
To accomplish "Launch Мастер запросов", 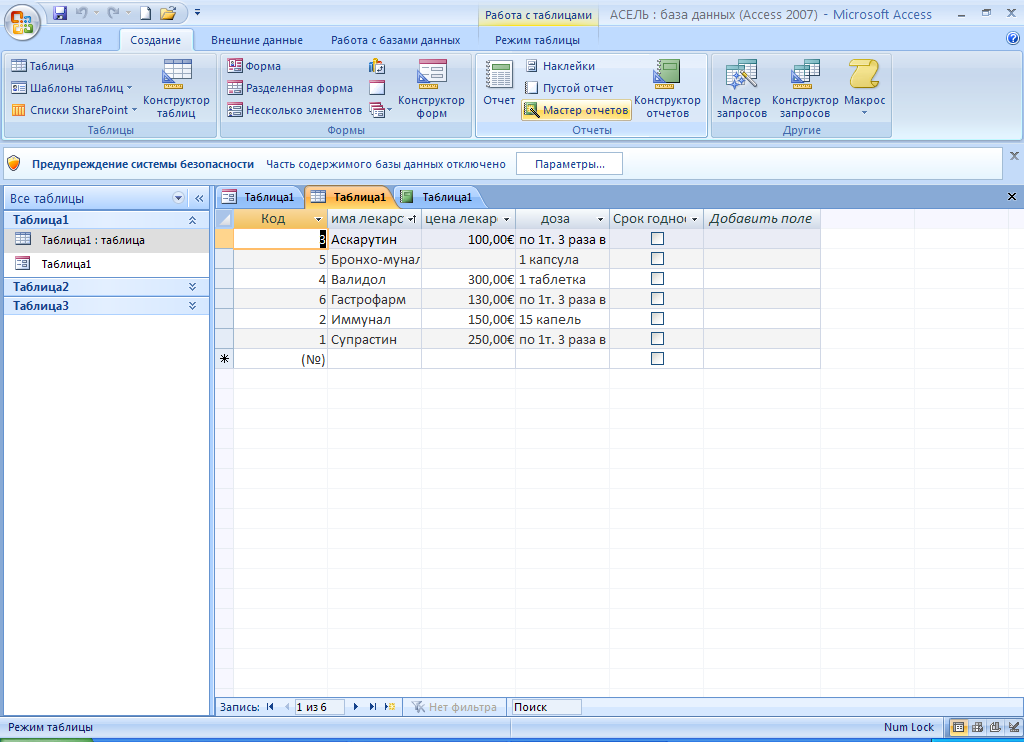I will [x=741, y=89].
